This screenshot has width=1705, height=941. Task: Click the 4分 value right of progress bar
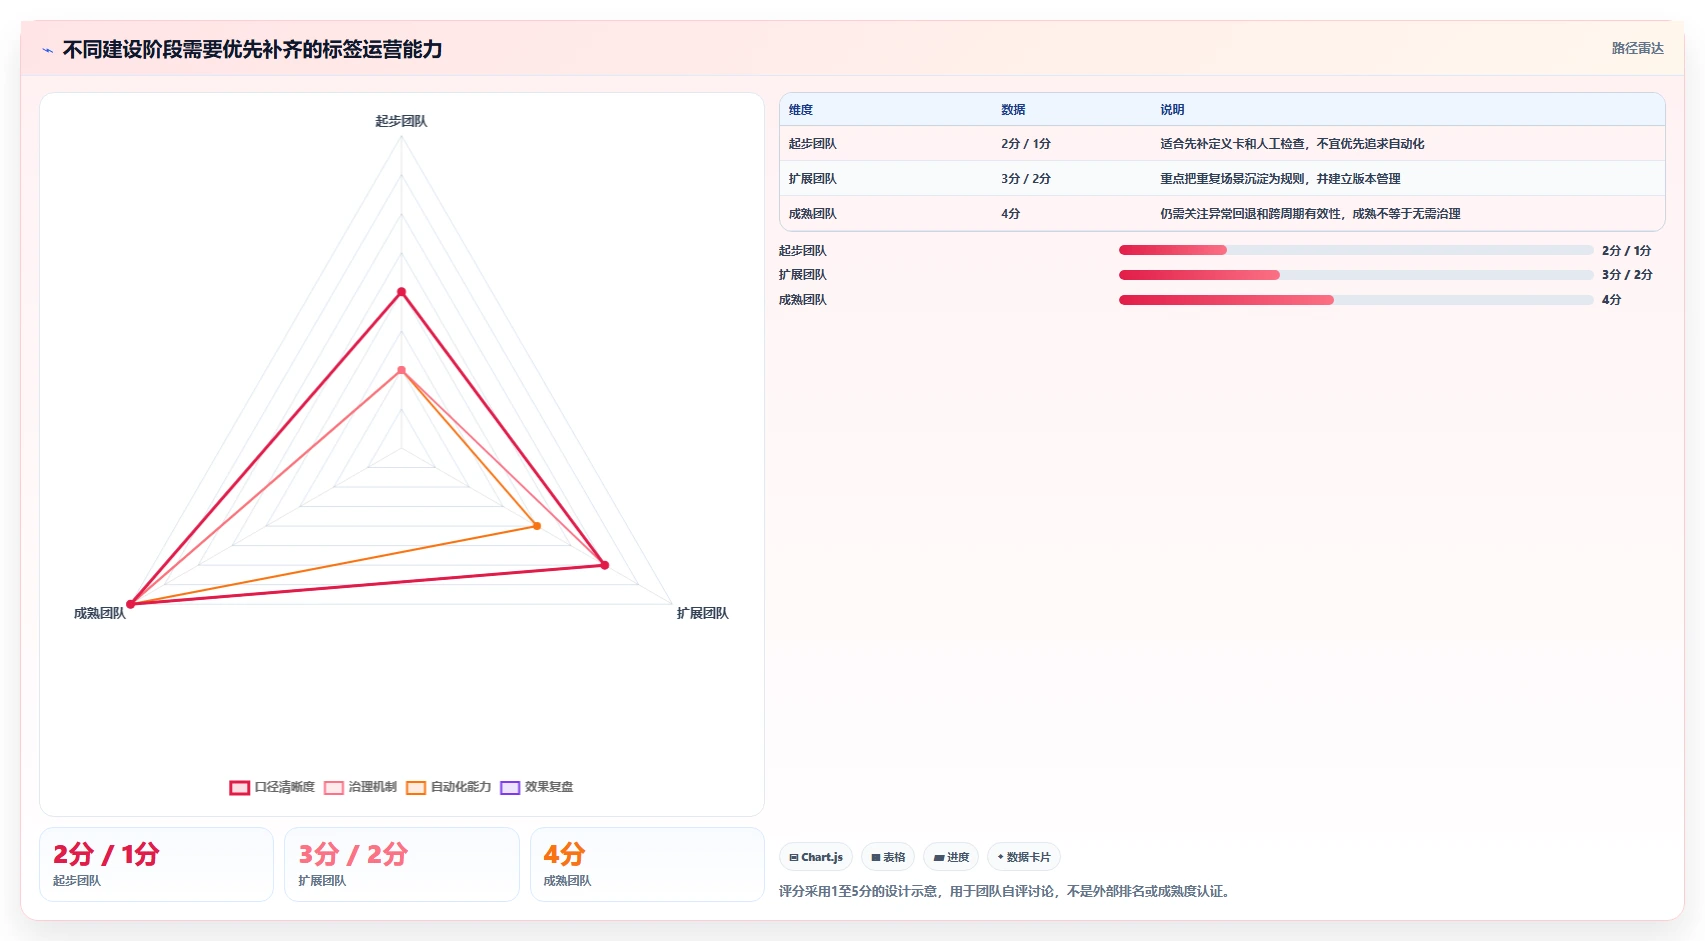(1611, 300)
